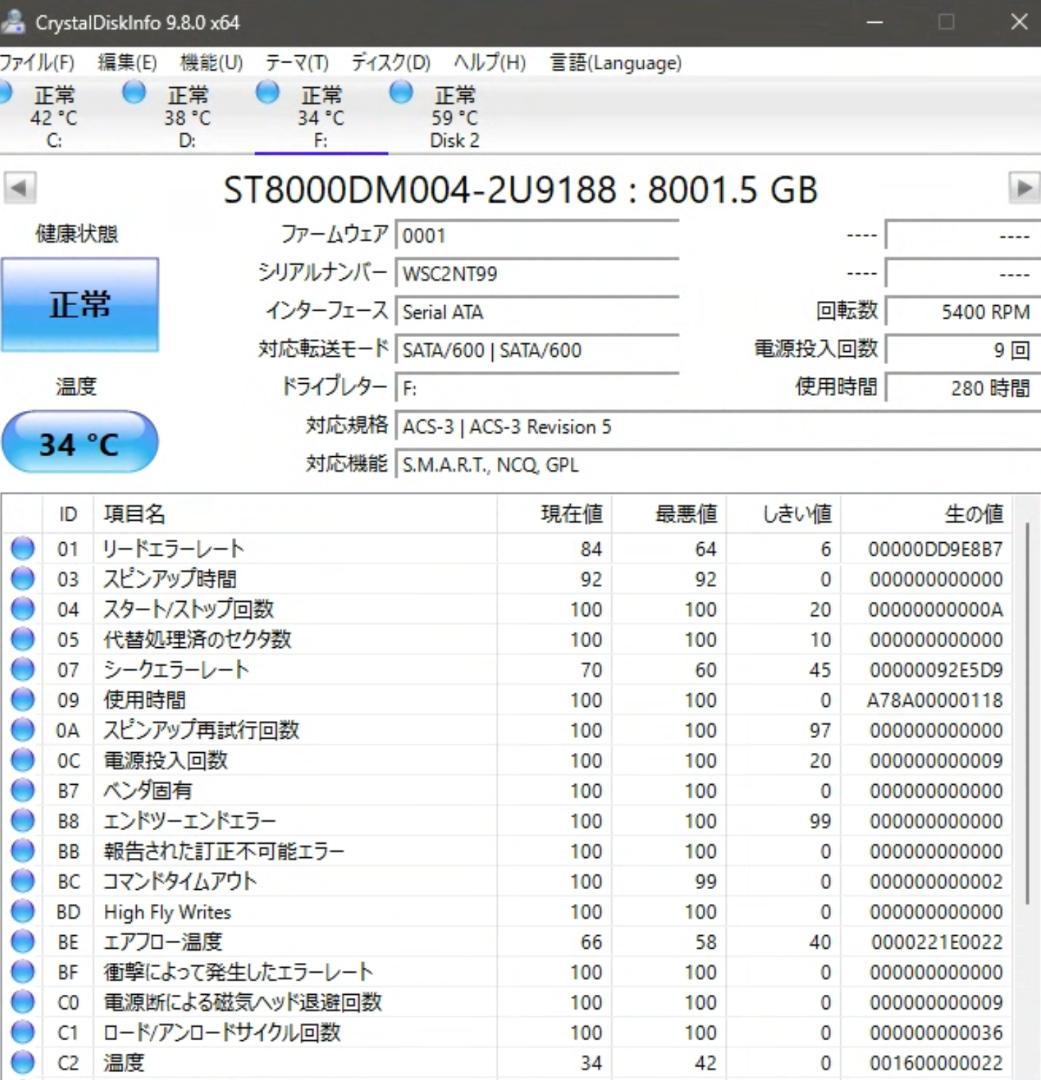Click status icon for C1 ロード/アンロードサイクル回数
Screen dimensions: 1041x1080
pos(23,1032)
